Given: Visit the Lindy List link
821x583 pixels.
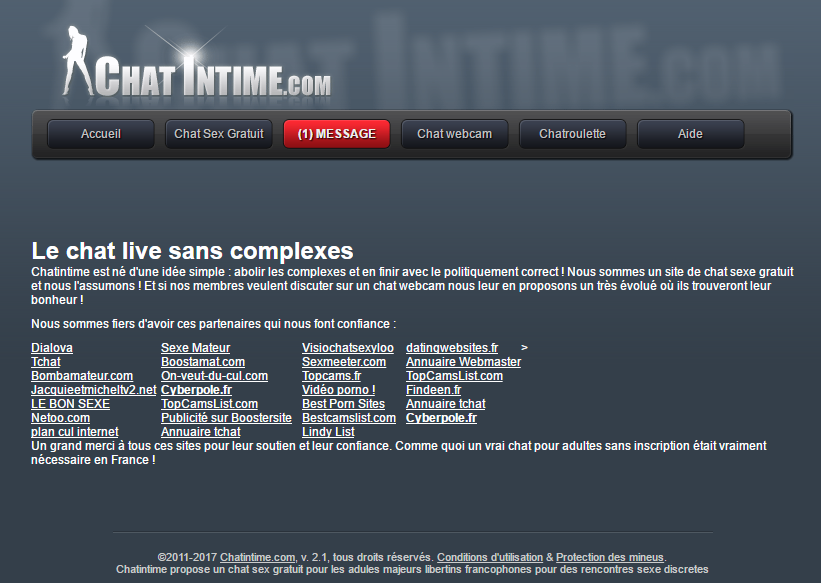Looking at the screenshot, I should (328, 432).
